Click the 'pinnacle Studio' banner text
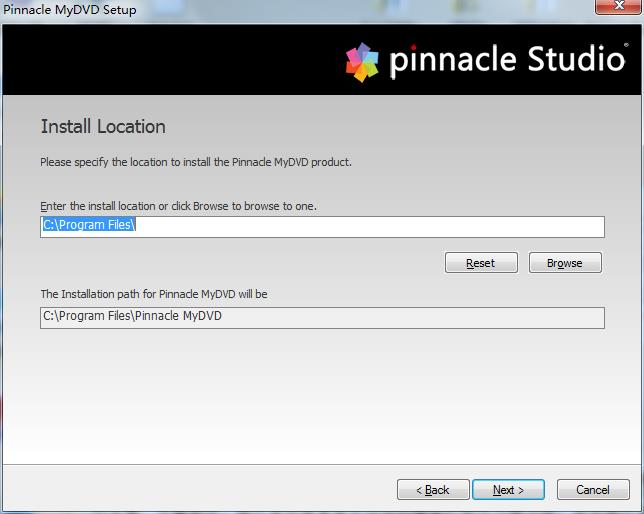644x514 pixels. click(x=507, y=60)
